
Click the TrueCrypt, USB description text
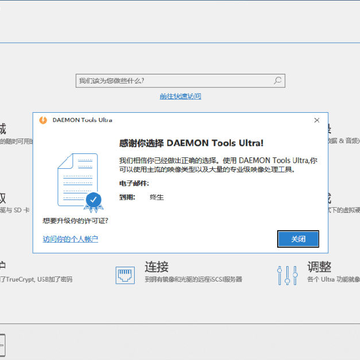(36, 279)
